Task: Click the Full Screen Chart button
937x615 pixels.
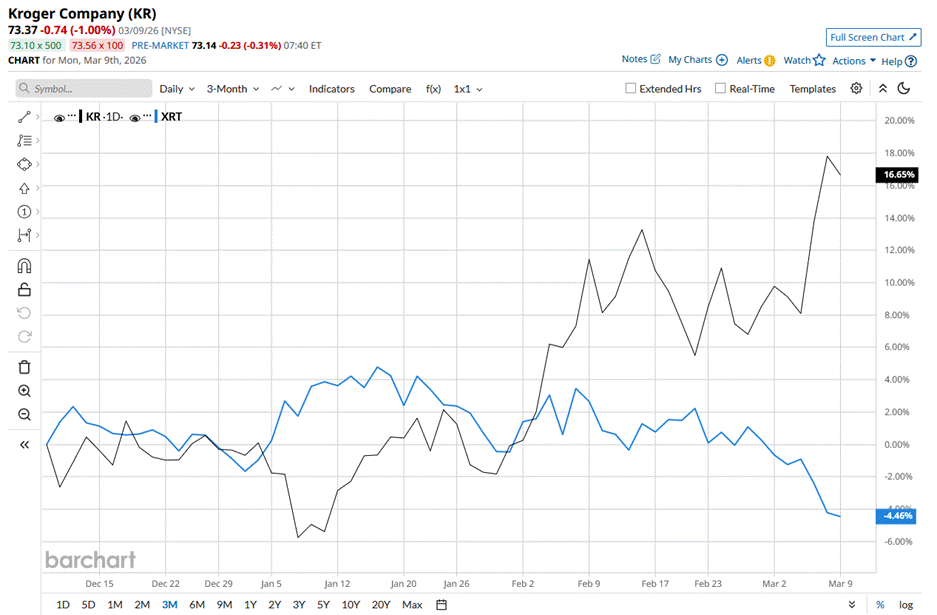Action: tap(873, 37)
